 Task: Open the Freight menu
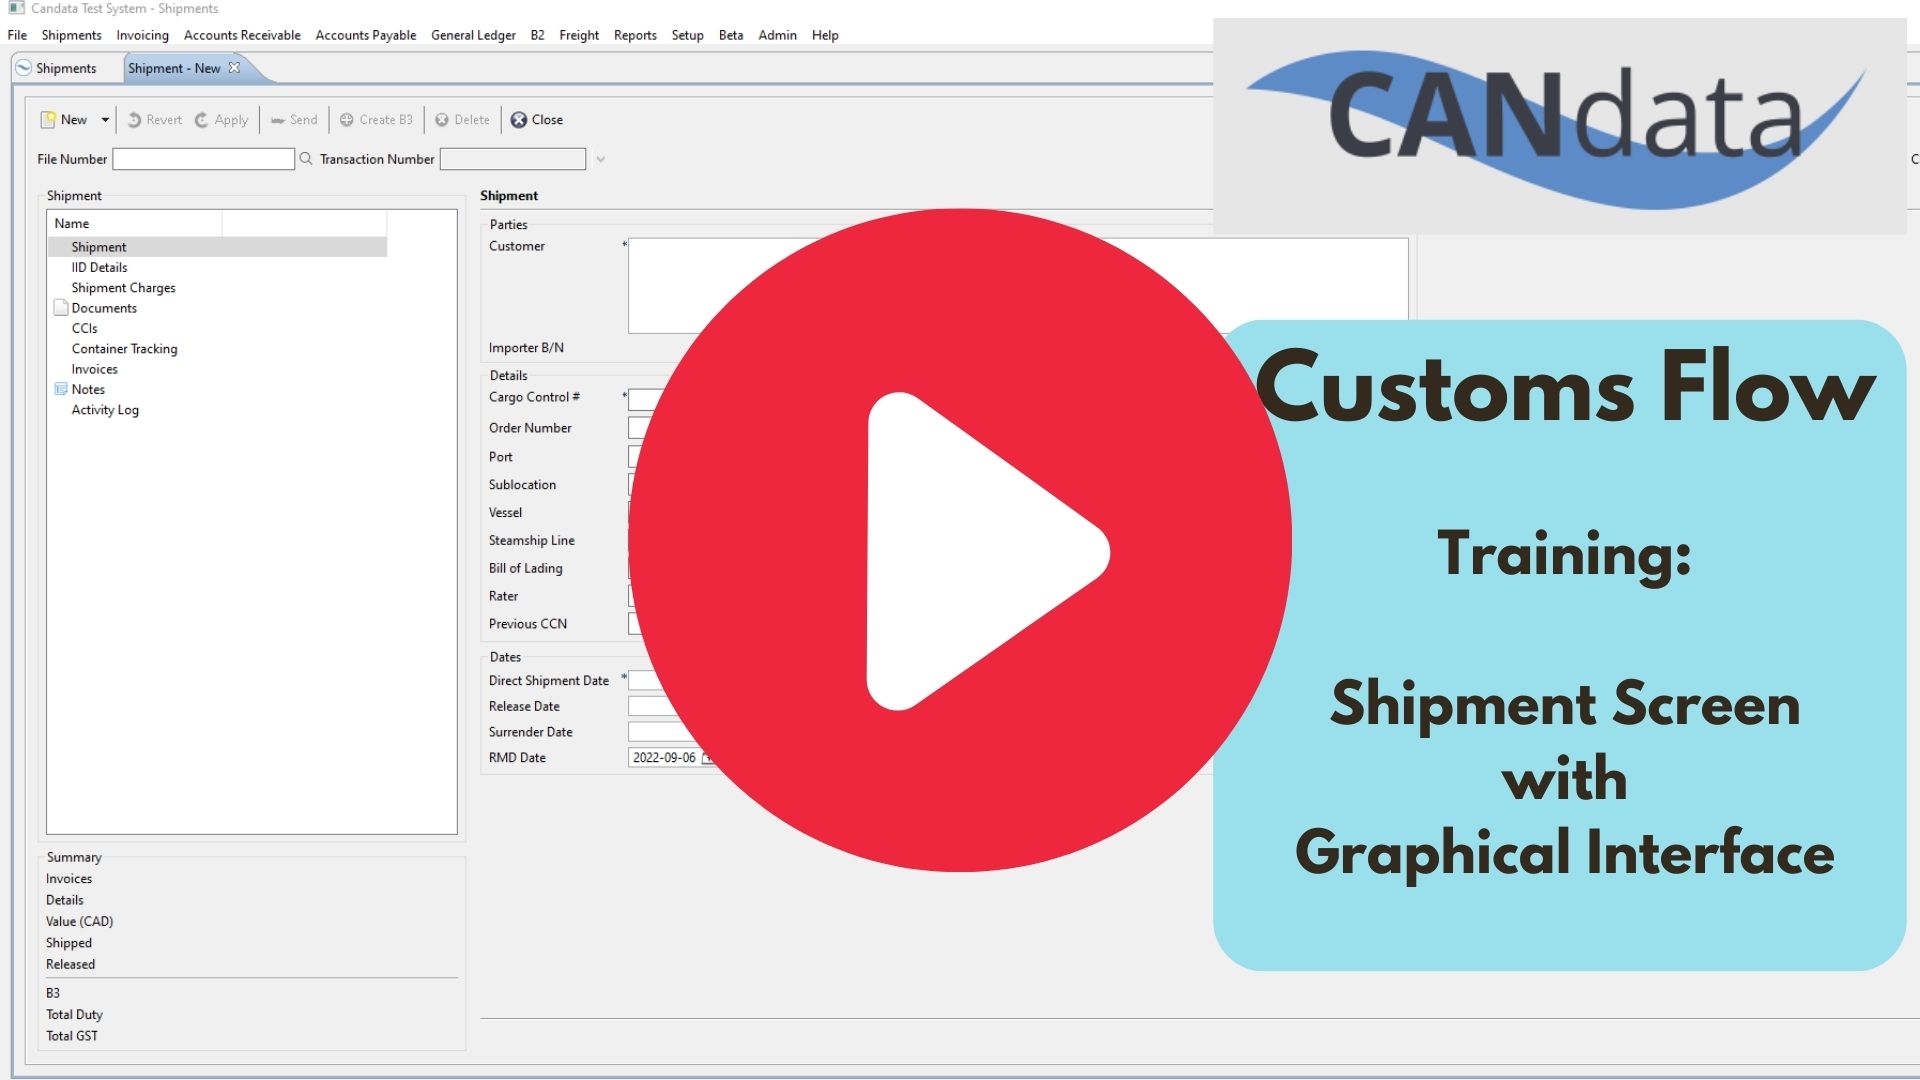579,35
